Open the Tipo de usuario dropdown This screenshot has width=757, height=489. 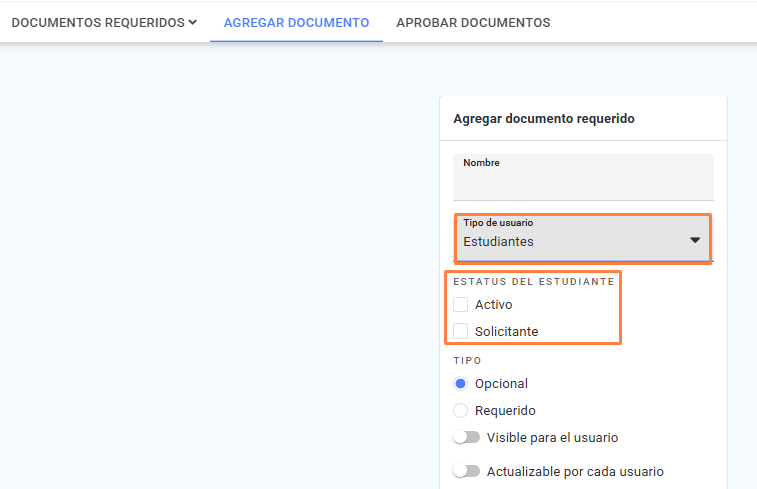[x=583, y=239]
